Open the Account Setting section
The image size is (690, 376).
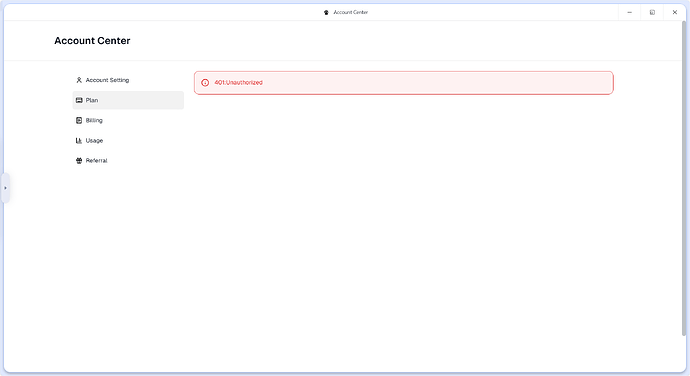pos(128,80)
